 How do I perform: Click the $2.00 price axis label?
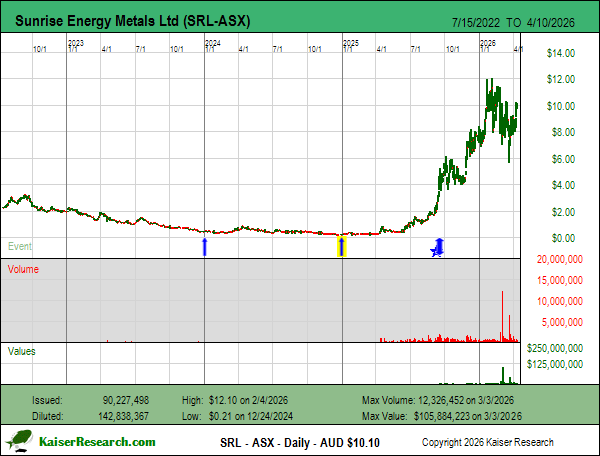(x=563, y=212)
